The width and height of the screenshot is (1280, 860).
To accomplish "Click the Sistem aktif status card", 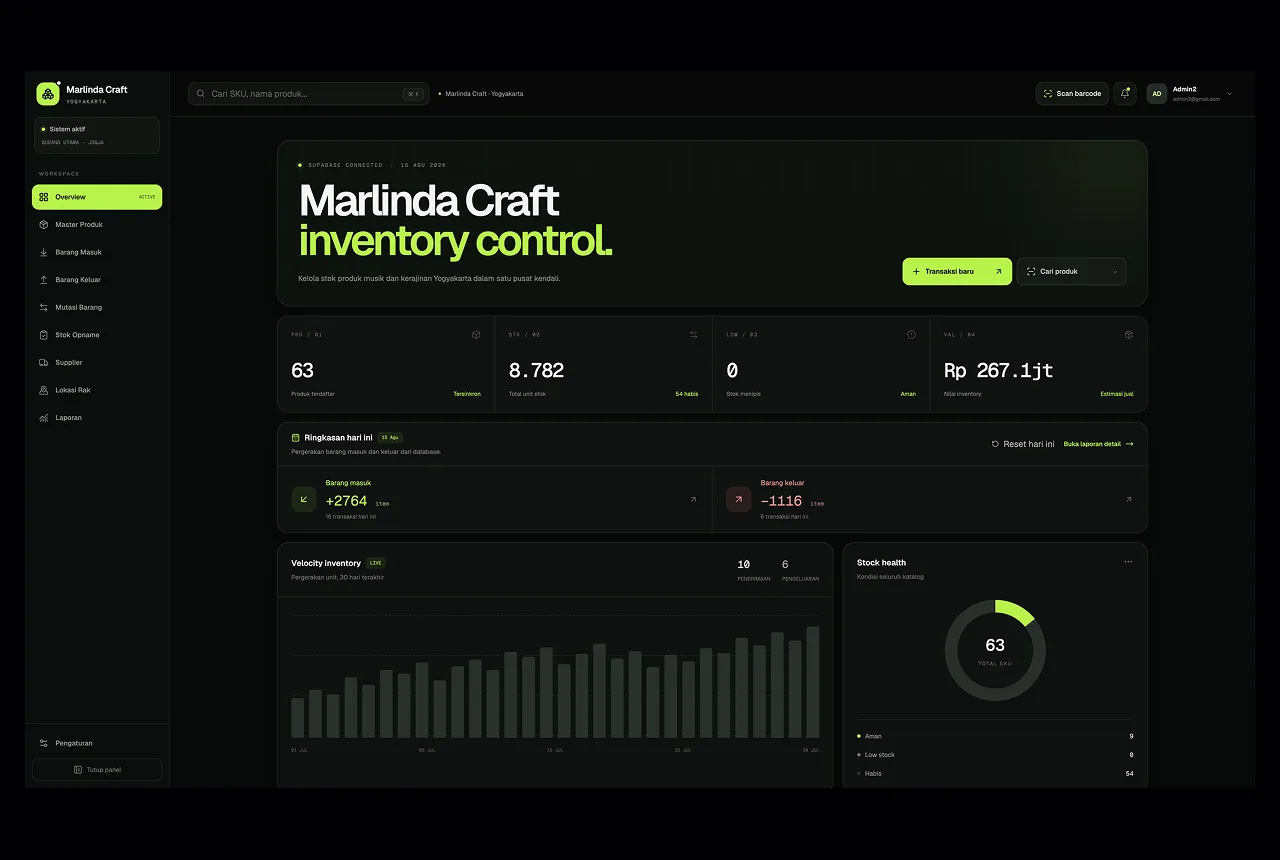I will [97, 135].
